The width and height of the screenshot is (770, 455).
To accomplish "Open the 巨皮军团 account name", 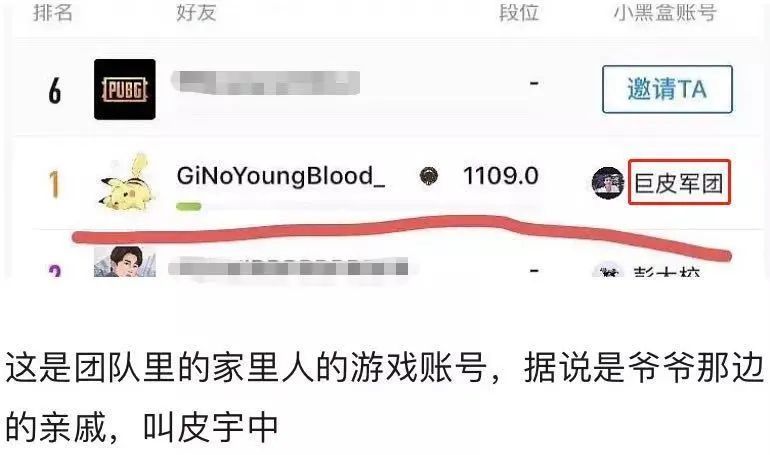I will [x=679, y=184].
